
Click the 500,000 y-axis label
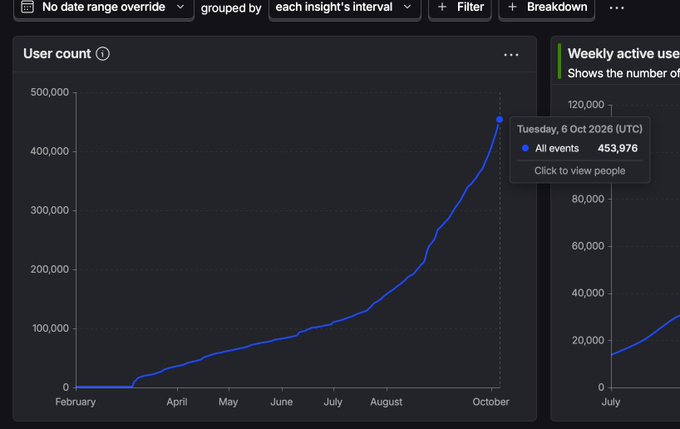click(49, 92)
